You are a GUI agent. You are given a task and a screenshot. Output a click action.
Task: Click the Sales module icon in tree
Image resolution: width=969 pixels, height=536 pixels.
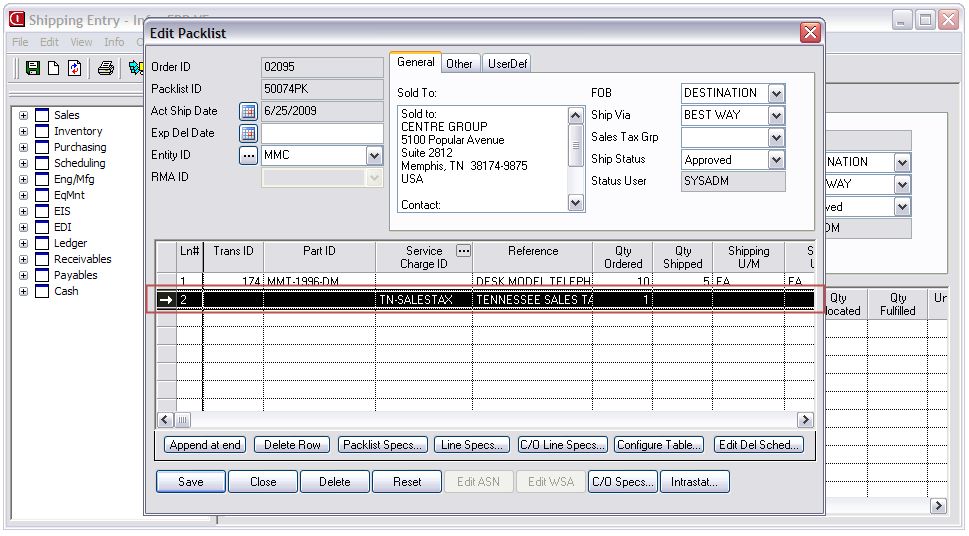coord(42,115)
